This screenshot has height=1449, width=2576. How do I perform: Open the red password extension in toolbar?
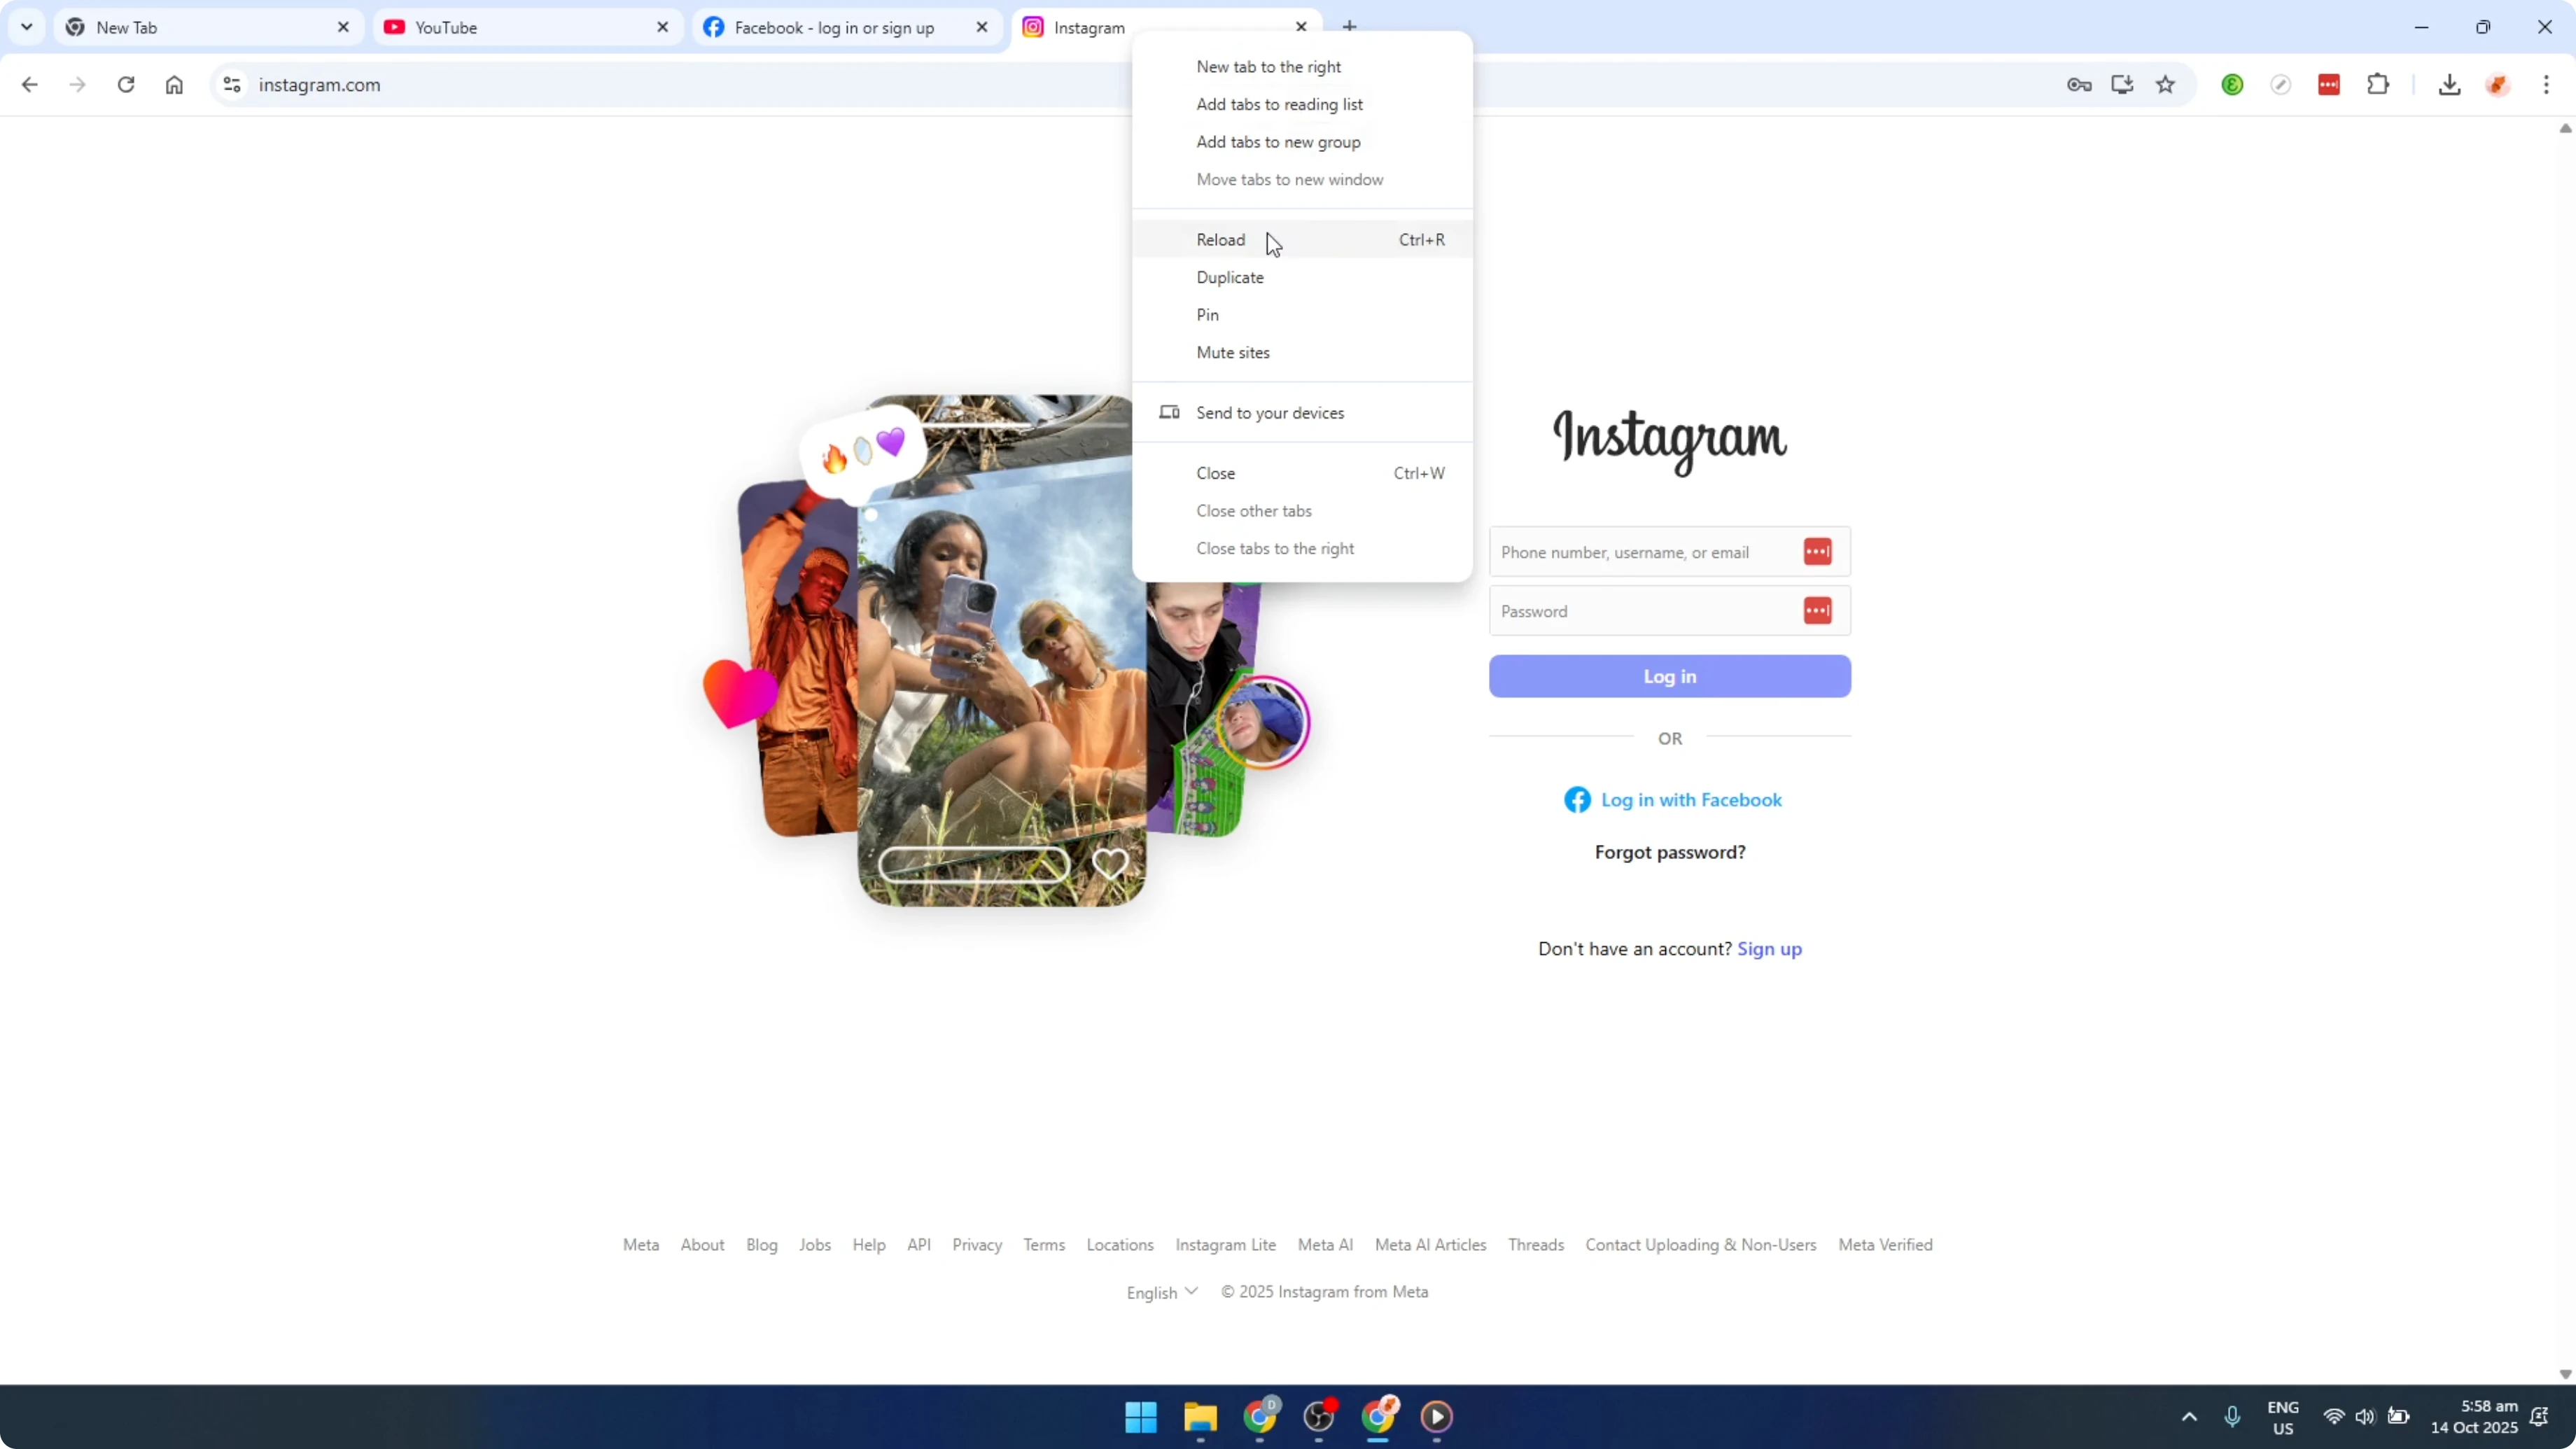(x=2329, y=85)
